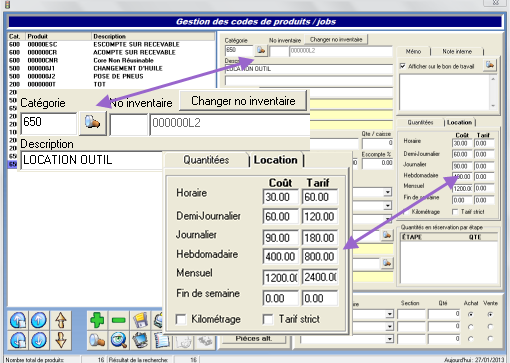Viewport: 510px width, 363px height.
Task: Select Vente radio in first Section row
Action: click(x=490, y=314)
